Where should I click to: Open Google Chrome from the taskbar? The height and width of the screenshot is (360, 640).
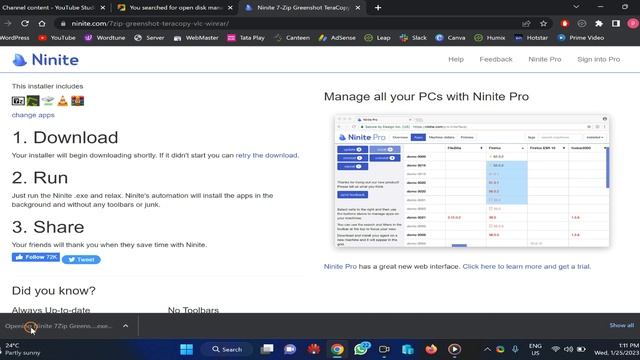337,349
